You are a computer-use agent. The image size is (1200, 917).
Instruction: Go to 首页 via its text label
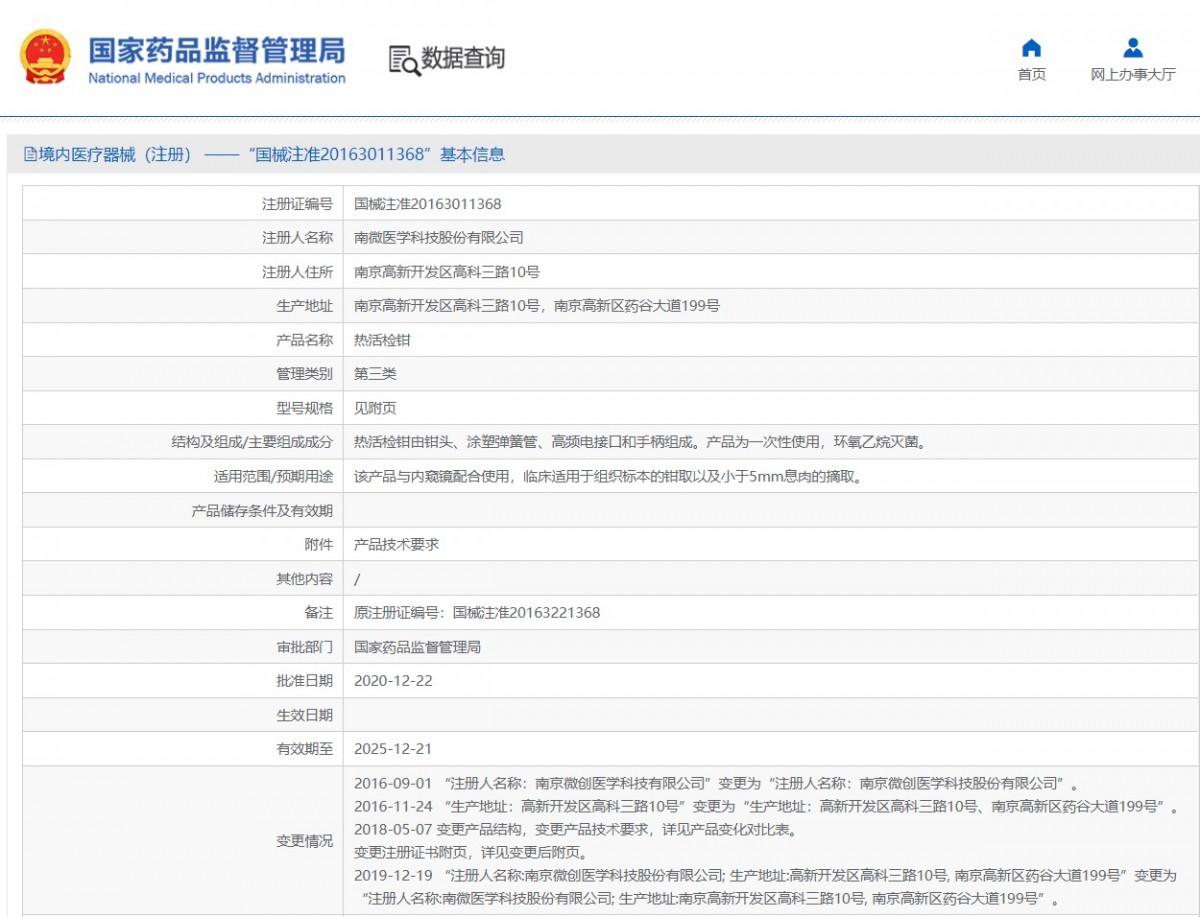1031,75
